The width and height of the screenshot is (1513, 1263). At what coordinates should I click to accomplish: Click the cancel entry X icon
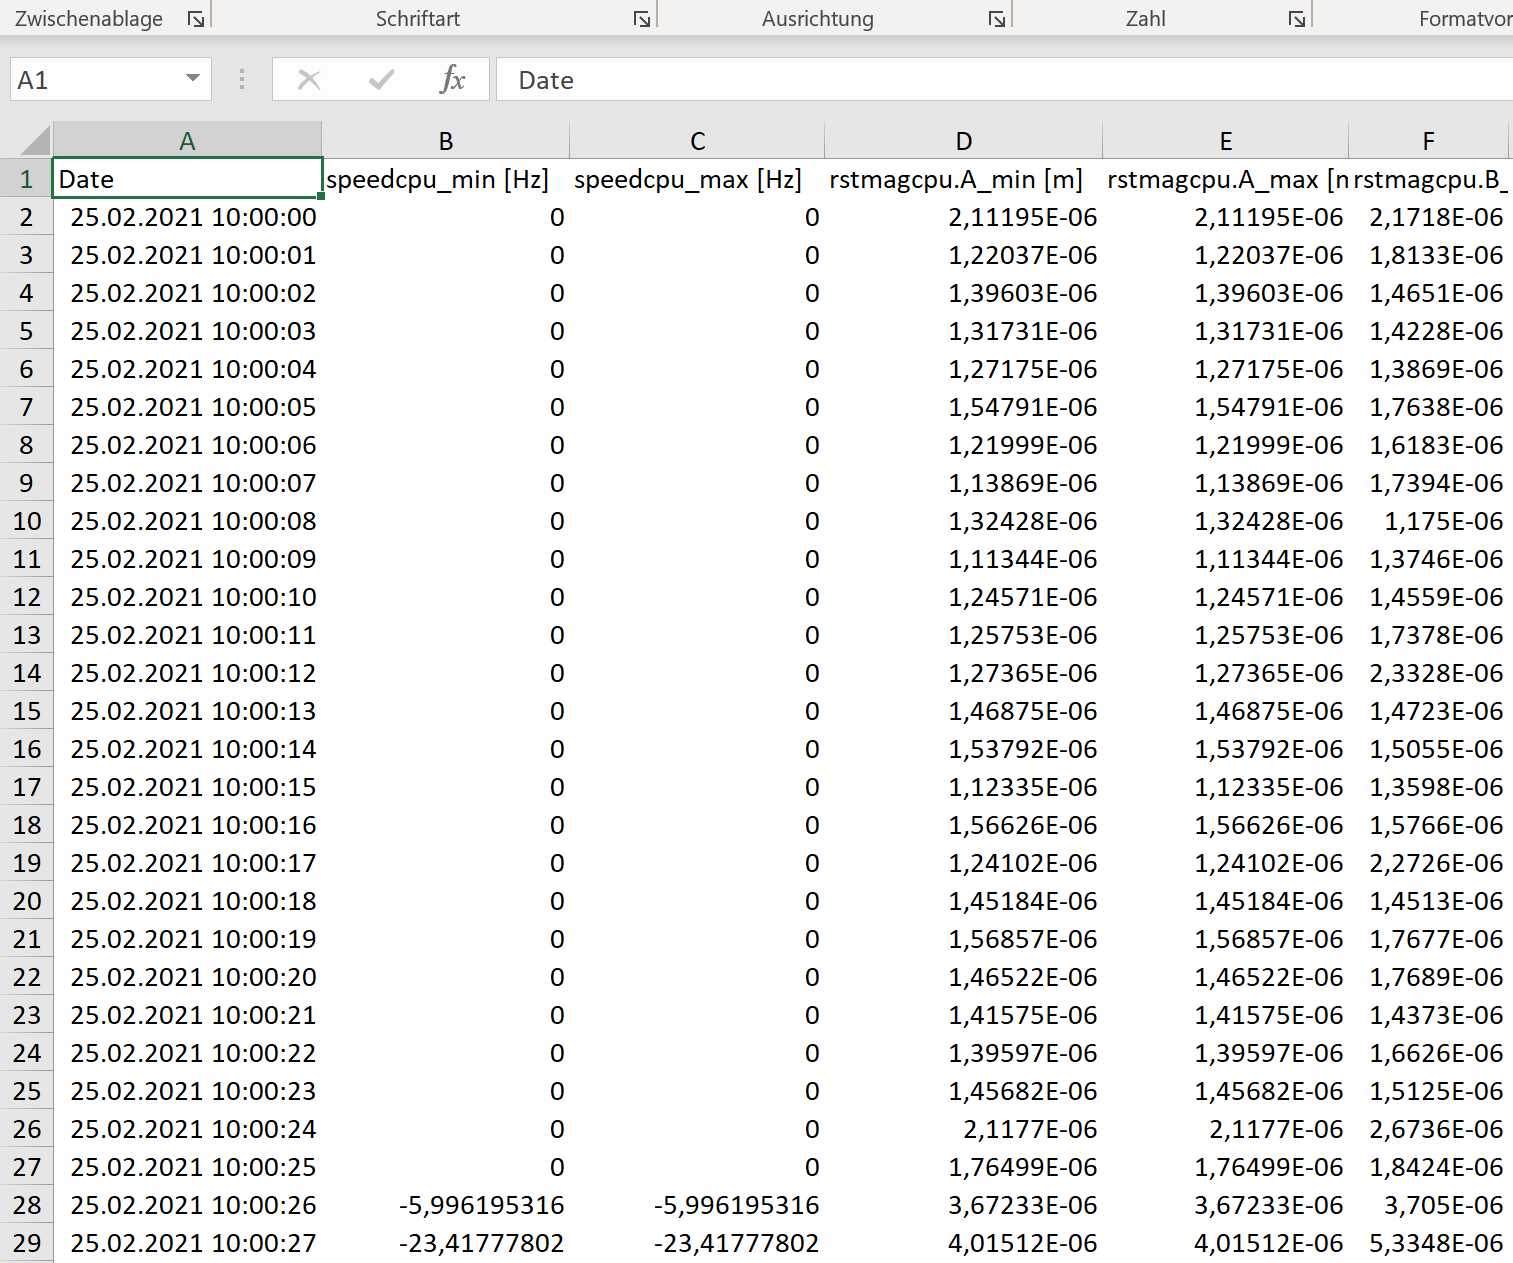click(309, 80)
